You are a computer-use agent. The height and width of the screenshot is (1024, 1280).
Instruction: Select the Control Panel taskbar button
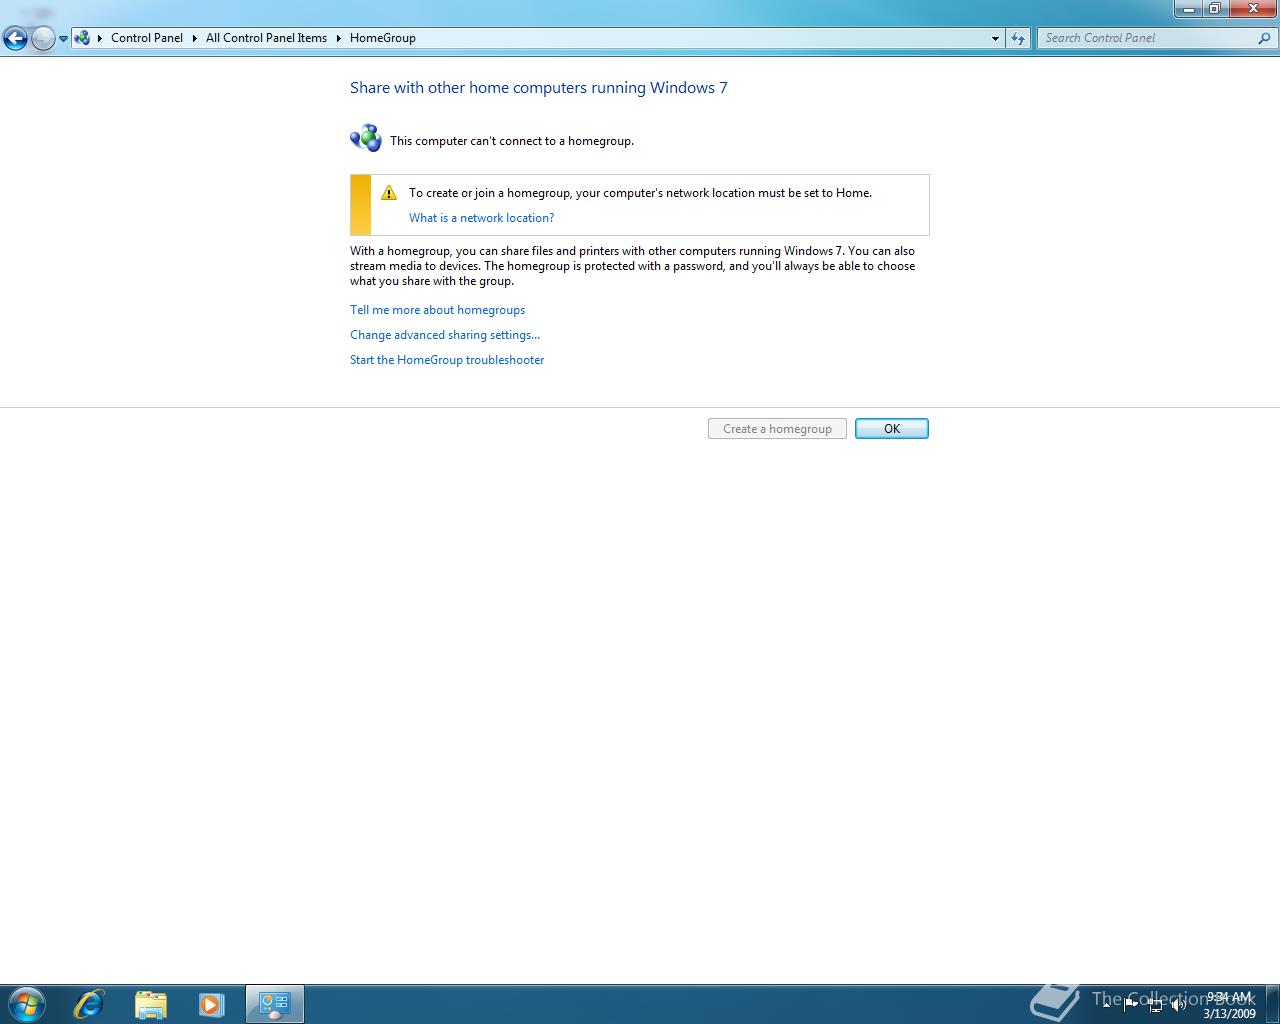tap(274, 1004)
